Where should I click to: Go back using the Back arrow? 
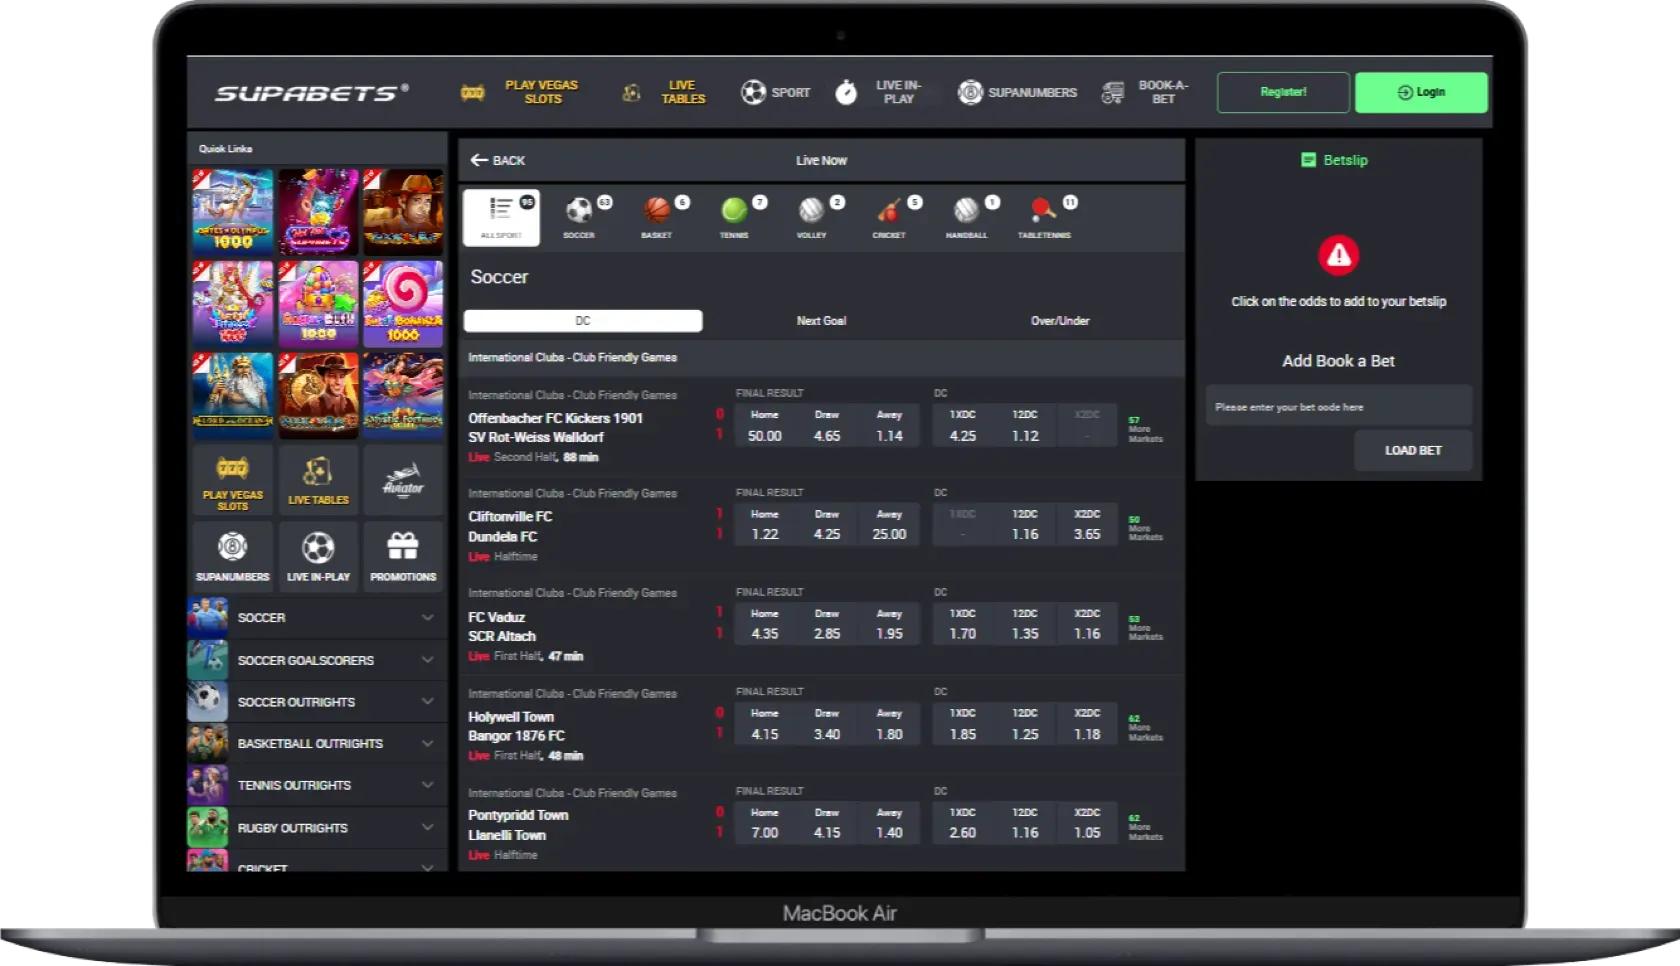click(x=497, y=160)
